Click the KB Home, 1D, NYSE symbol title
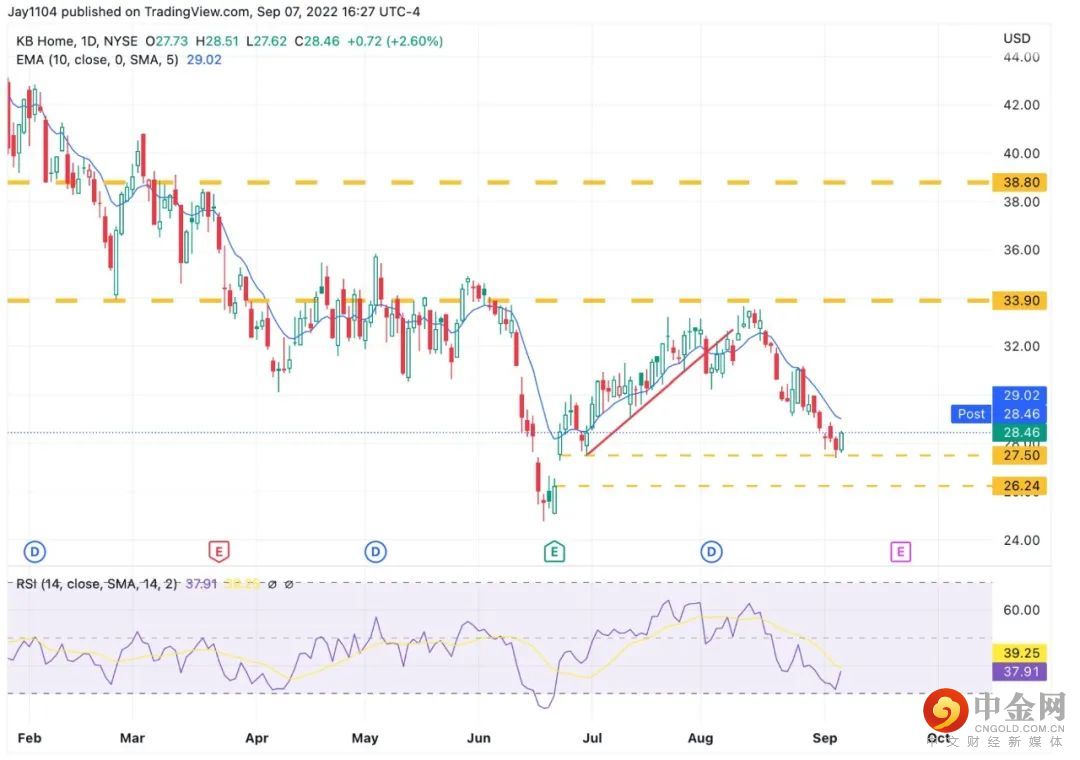 click(77, 41)
